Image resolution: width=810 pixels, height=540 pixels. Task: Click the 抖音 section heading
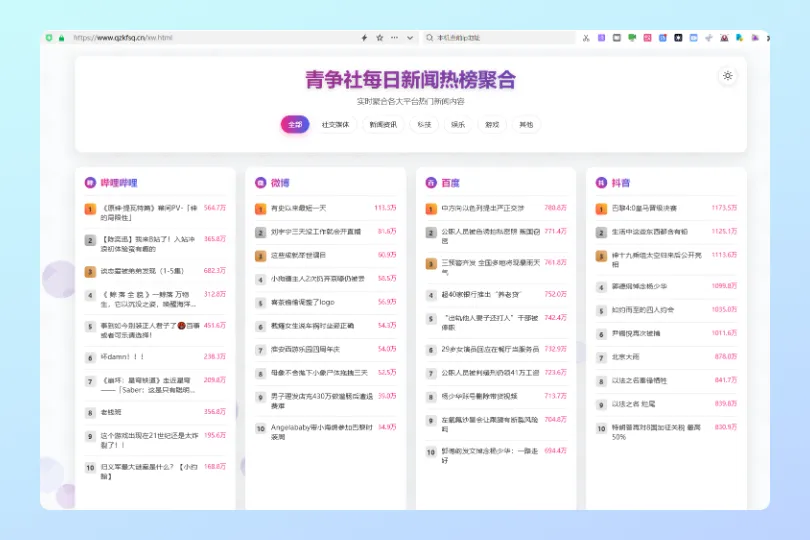click(621, 183)
